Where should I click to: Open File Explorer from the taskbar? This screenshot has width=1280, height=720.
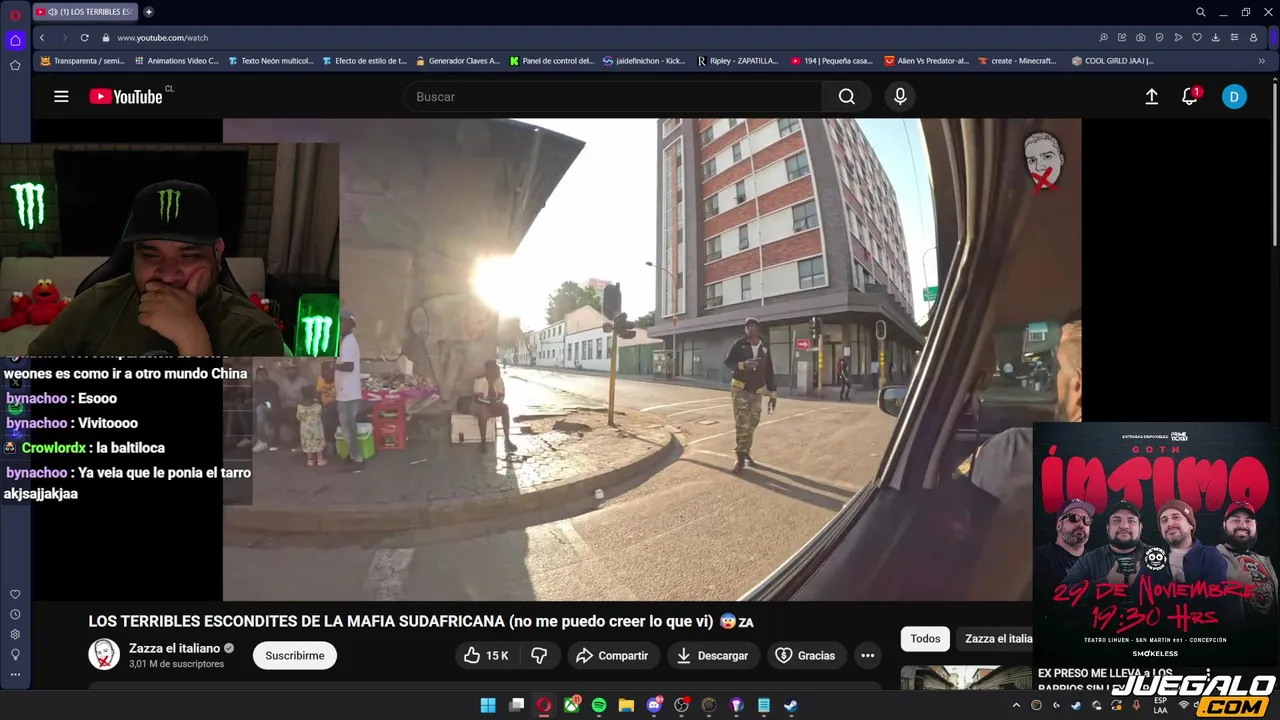[x=626, y=705]
